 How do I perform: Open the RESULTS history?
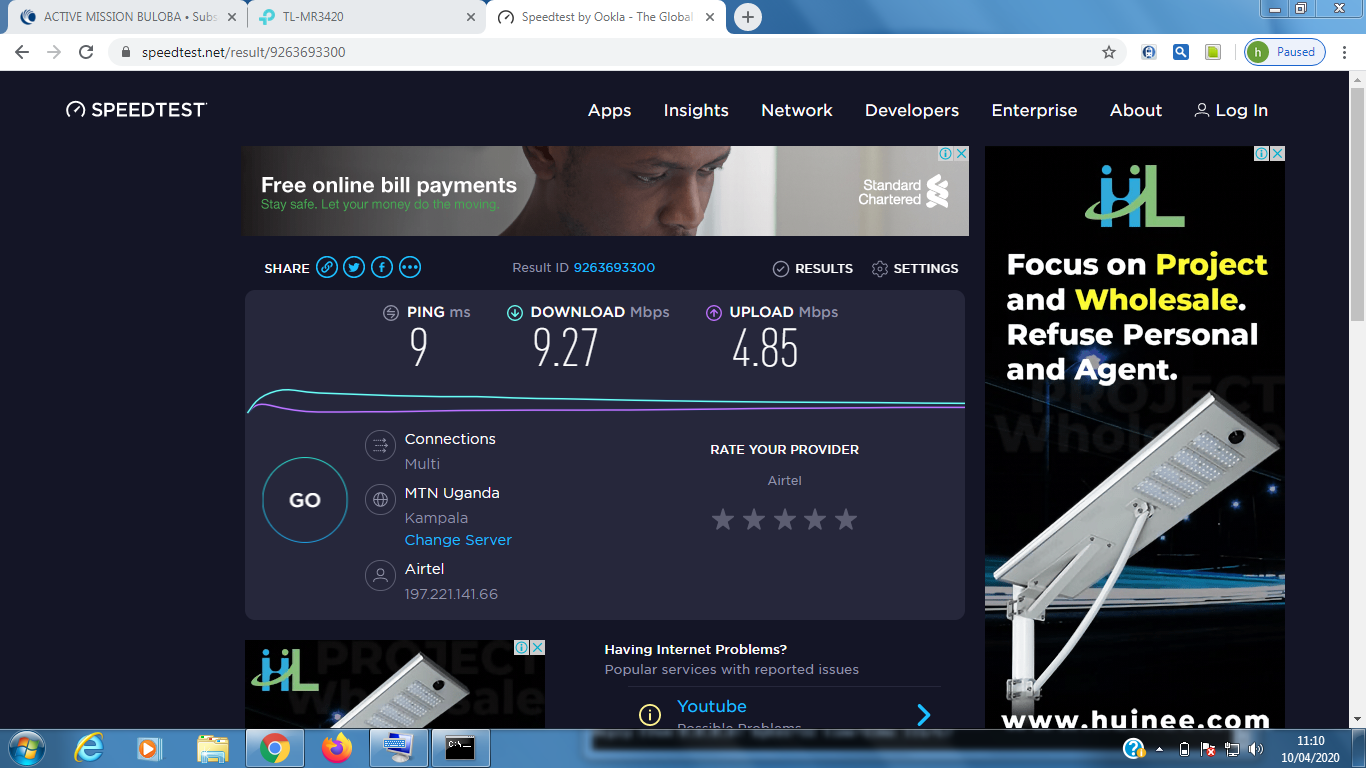click(x=813, y=268)
